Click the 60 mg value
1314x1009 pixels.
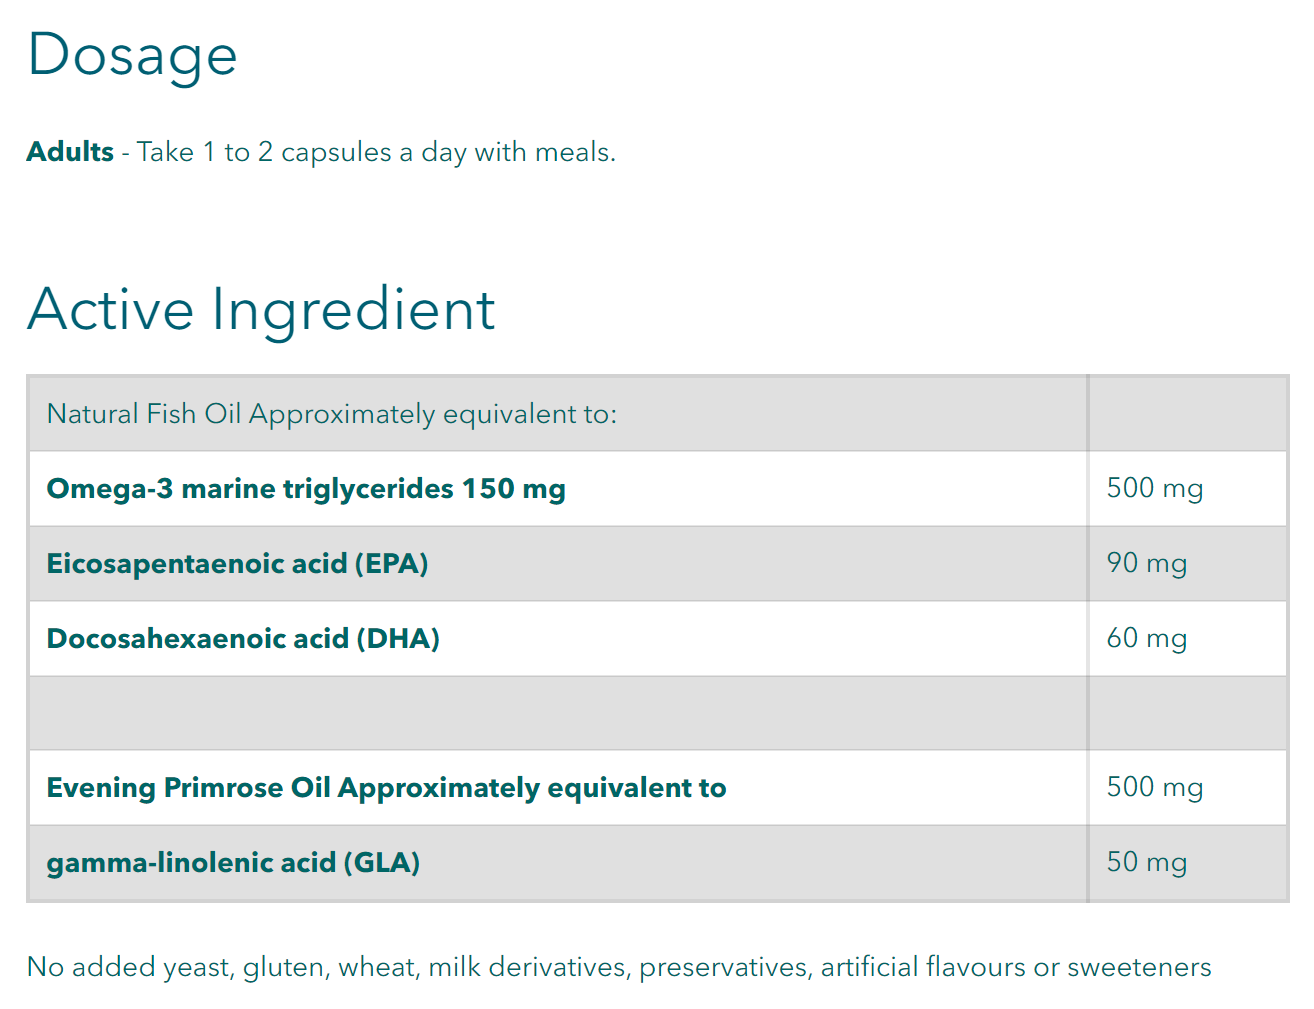[x=1146, y=639]
